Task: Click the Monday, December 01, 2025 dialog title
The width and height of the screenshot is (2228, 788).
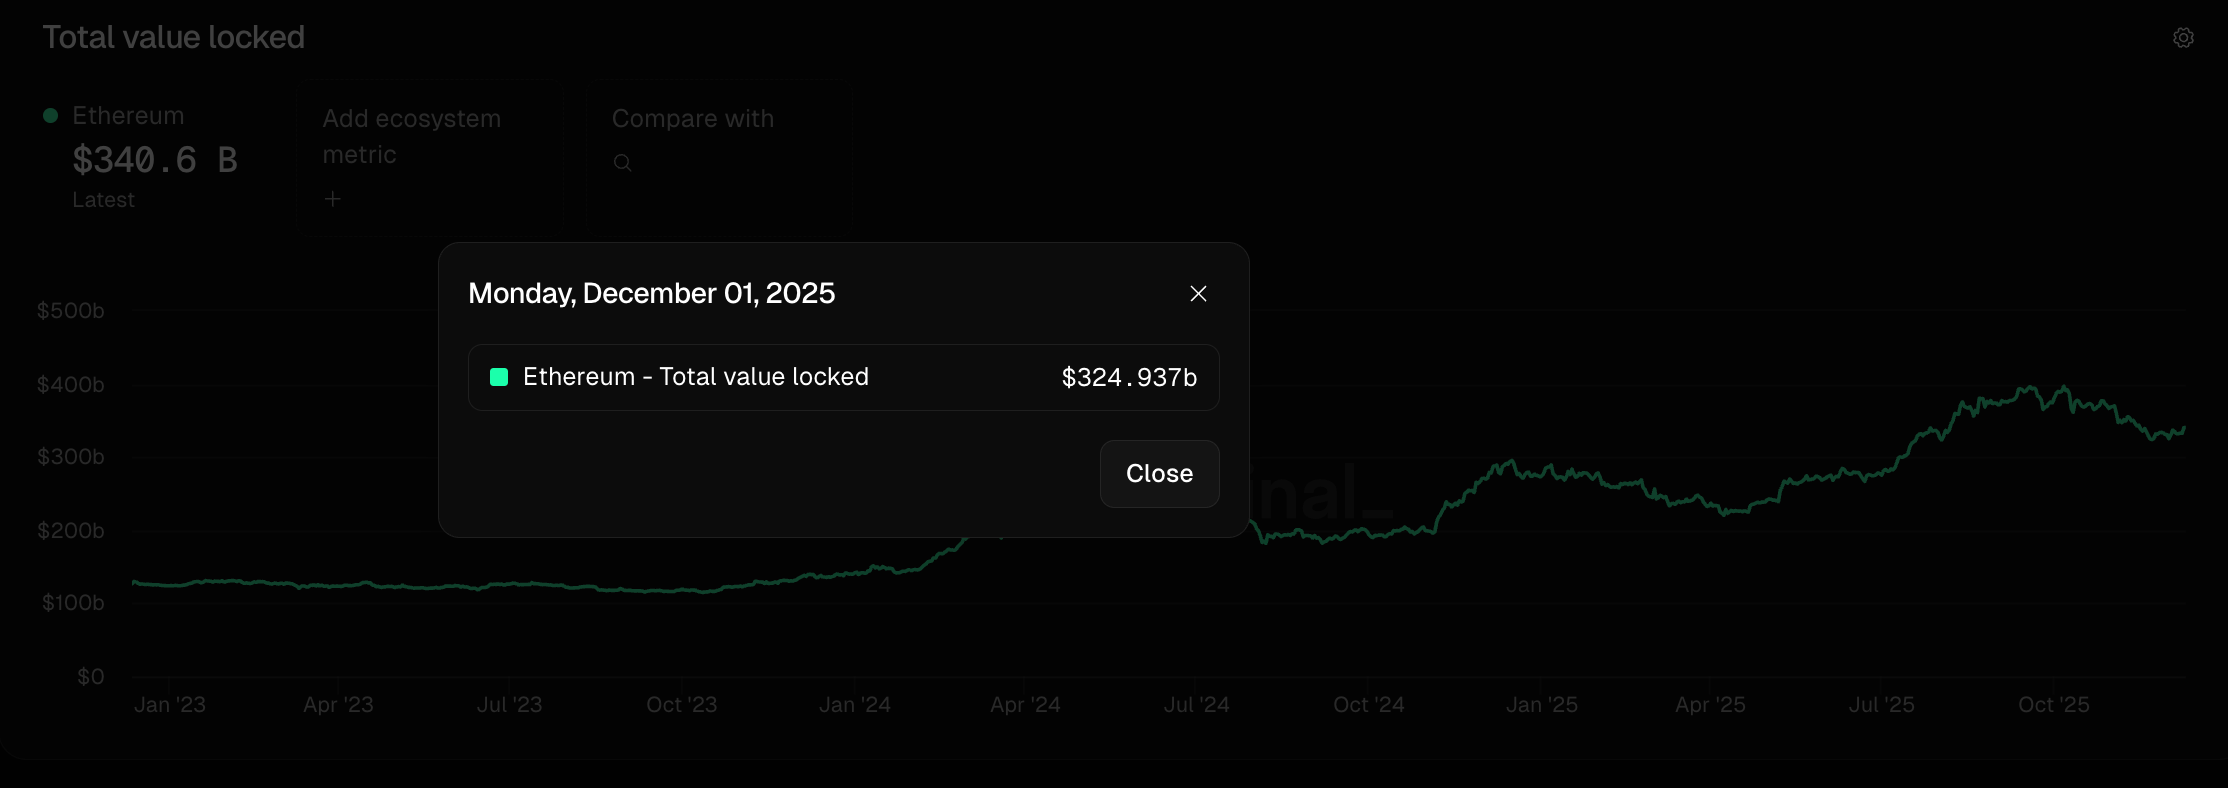Action: point(651,294)
